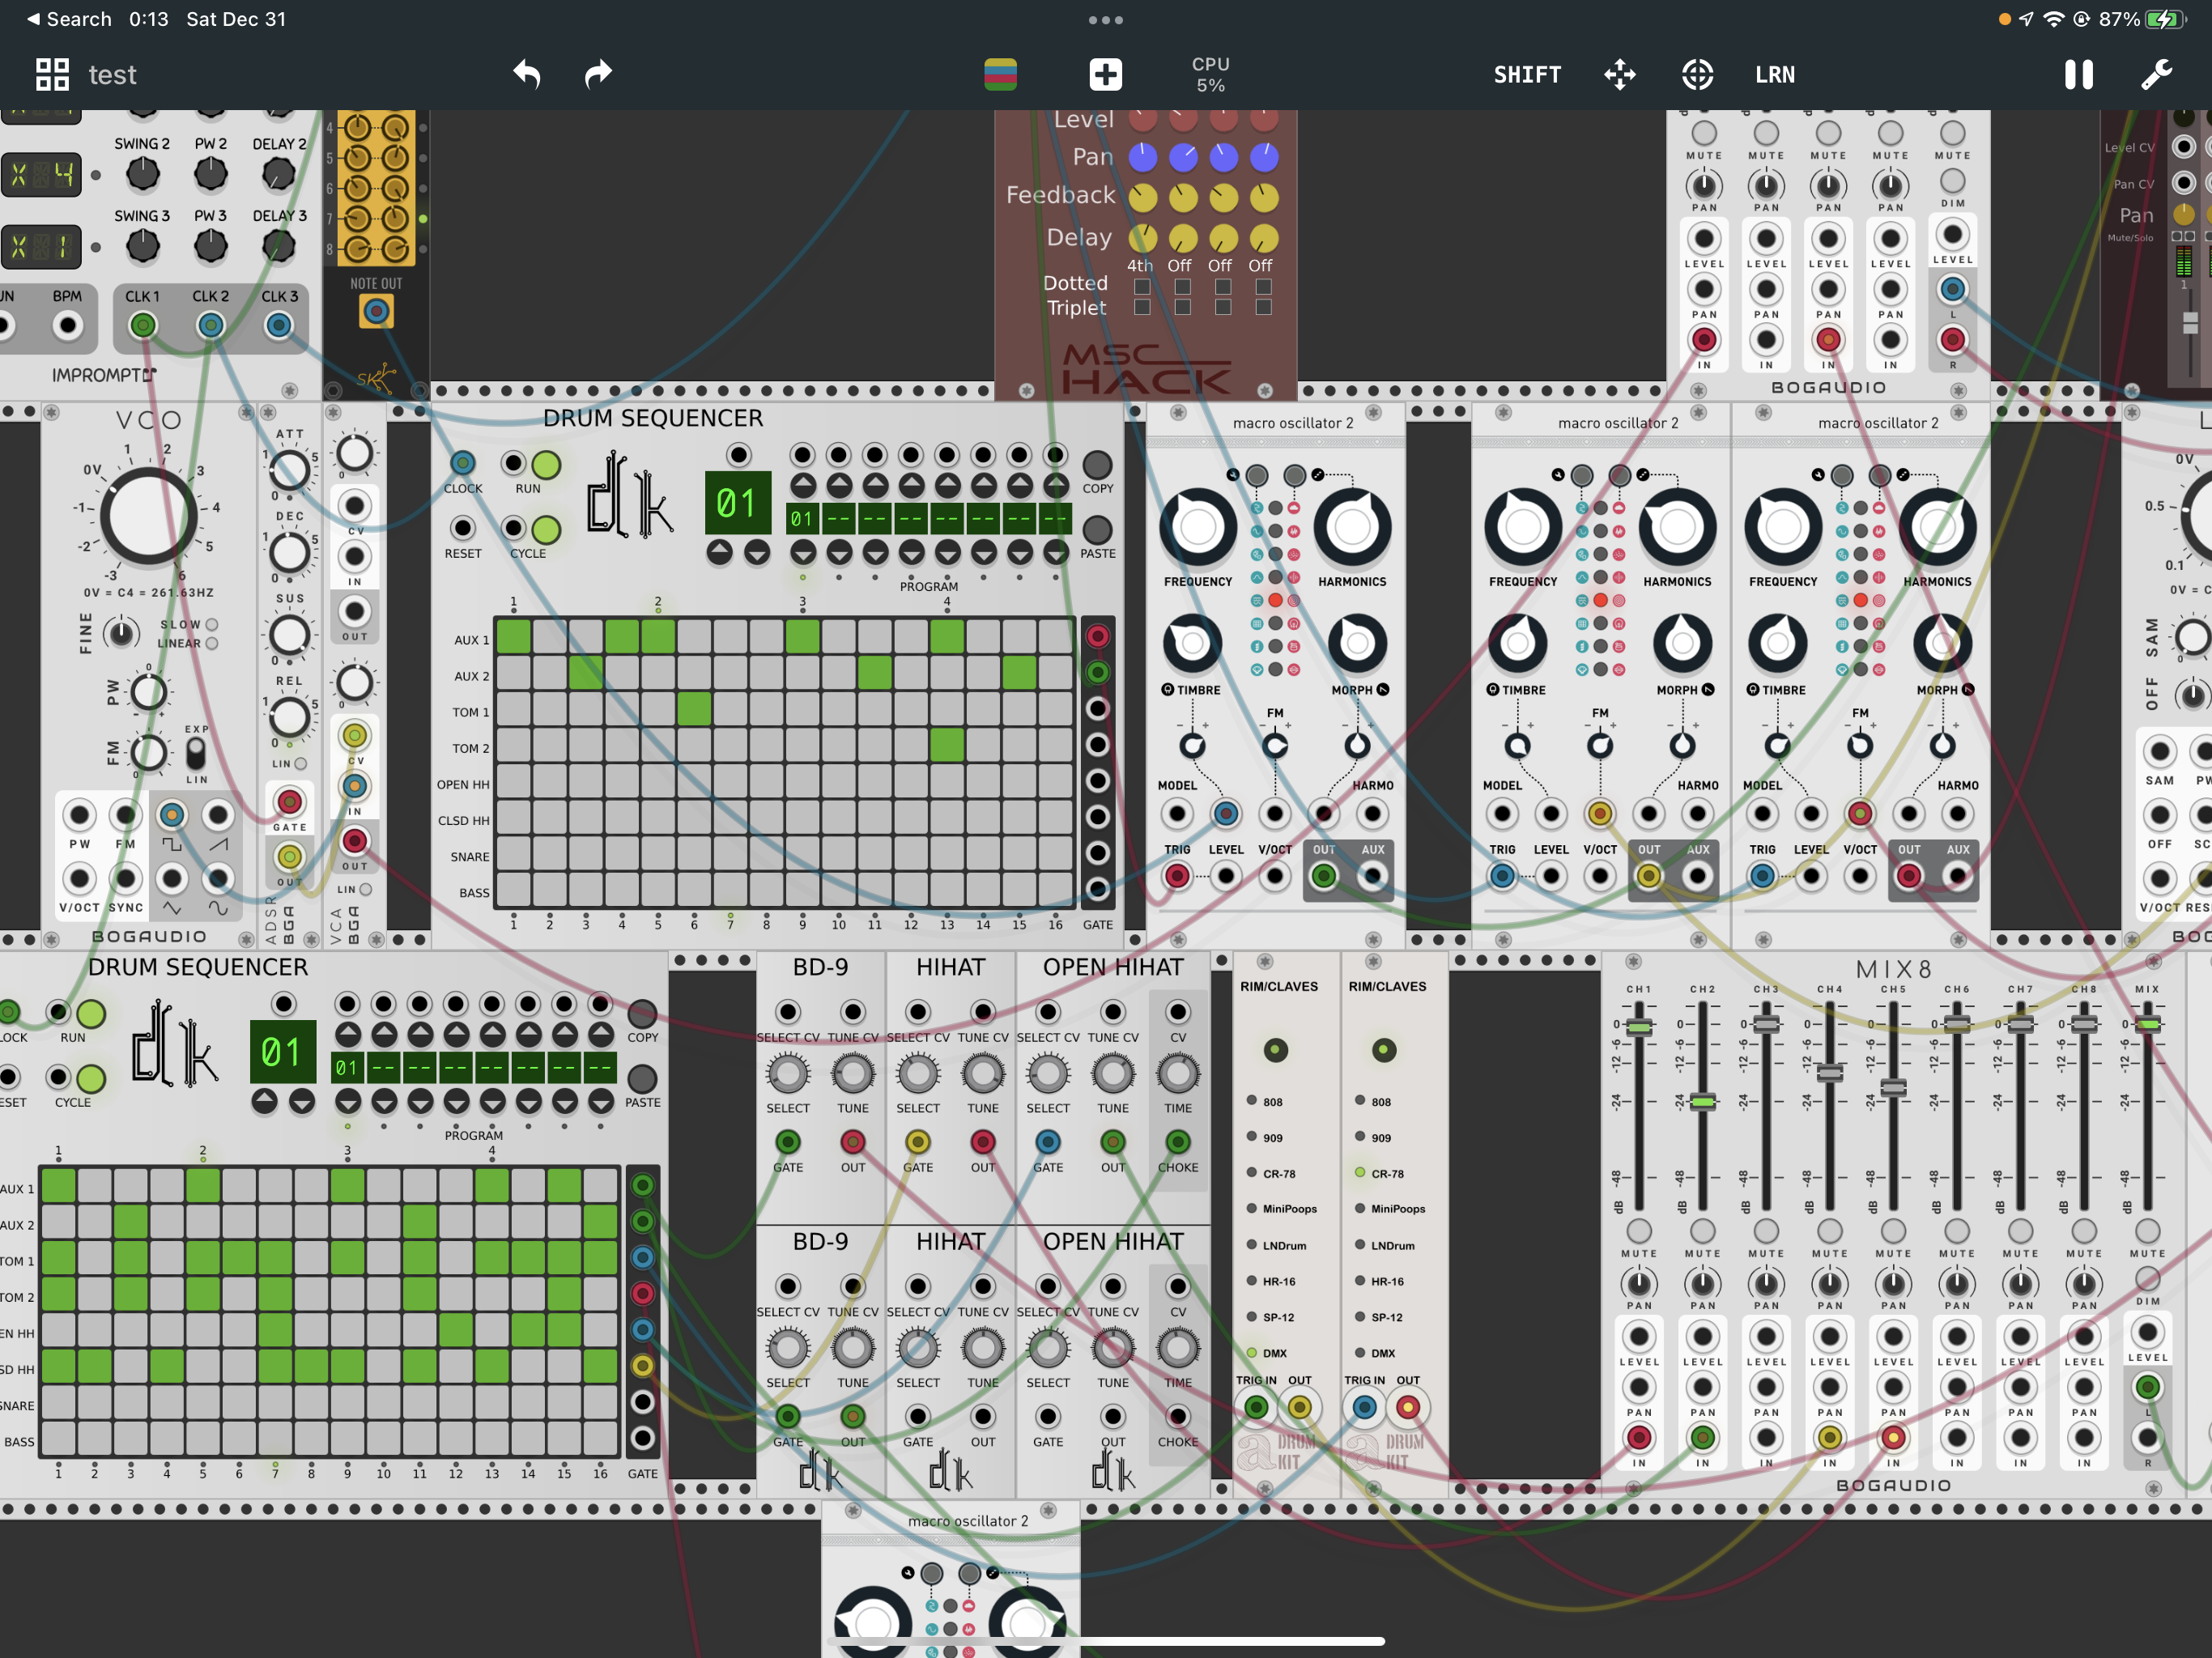Open the add module plus icon
Image resolution: width=2212 pixels, height=1658 pixels.
click(1105, 74)
